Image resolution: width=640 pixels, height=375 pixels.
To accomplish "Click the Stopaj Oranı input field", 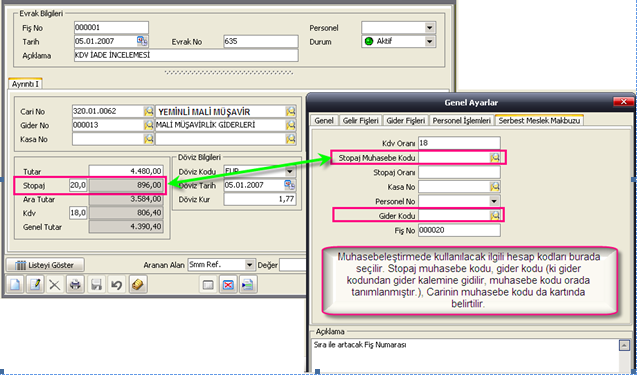I will click(x=459, y=172).
